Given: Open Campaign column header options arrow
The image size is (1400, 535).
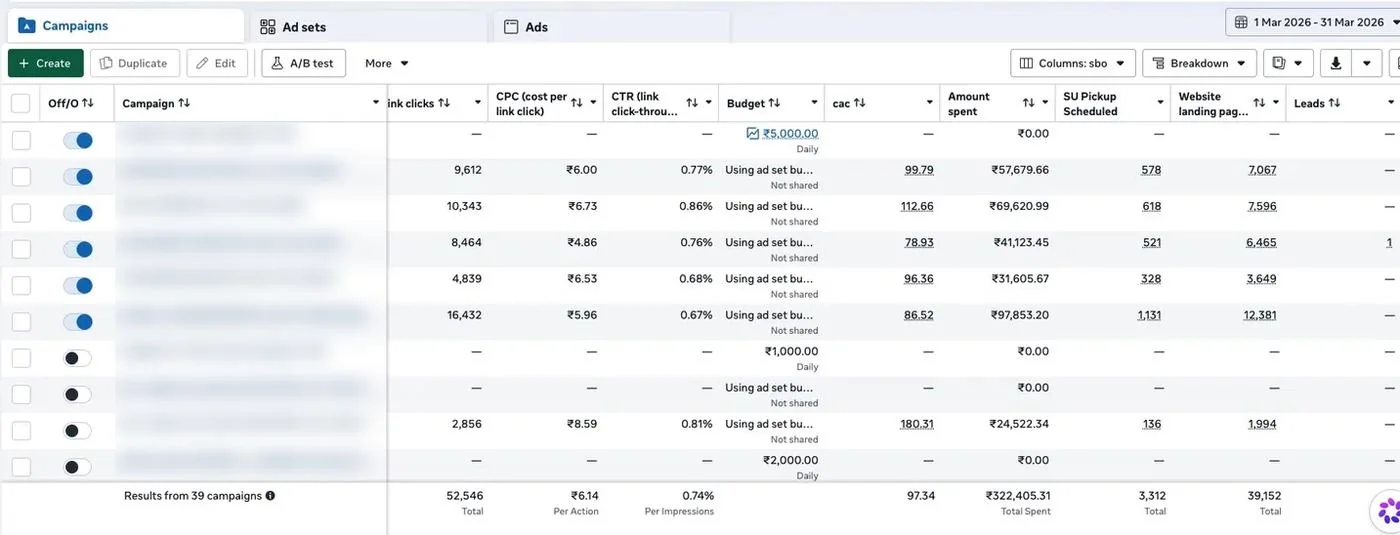Looking at the screenshot, I should [x=375, y=103].
